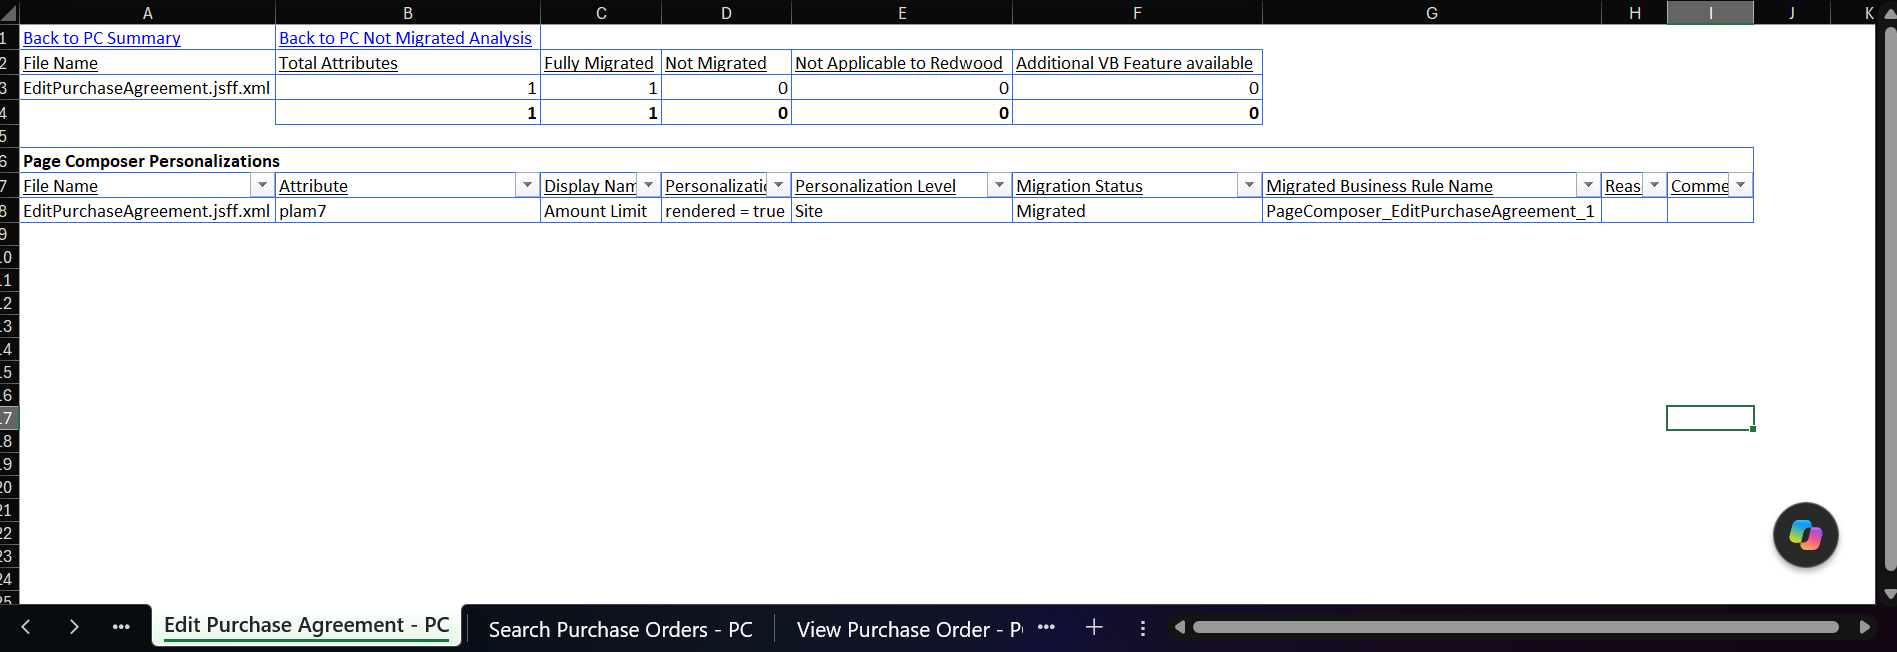Select column A header
This screenshot has width=1897, height=652.
click(147, 13)
